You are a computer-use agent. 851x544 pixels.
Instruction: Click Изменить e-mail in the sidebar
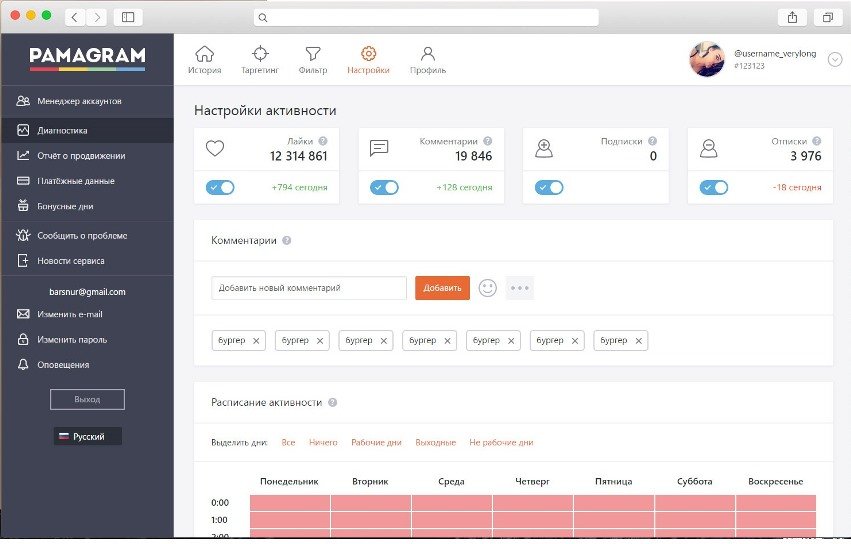click(x=87, y=314)
